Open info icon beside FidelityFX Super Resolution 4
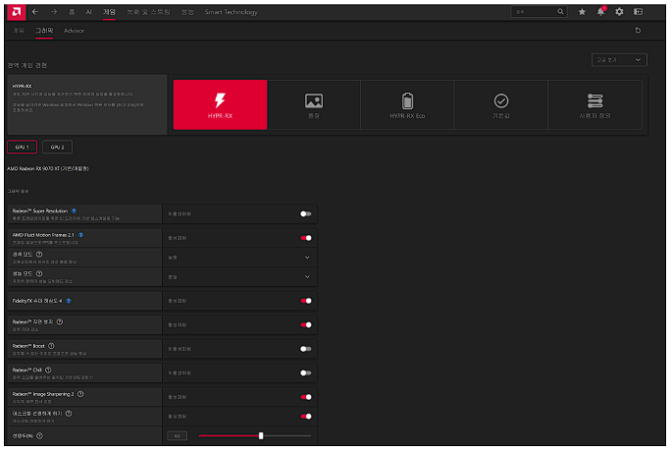Image resolution: width=672 pixels, height=452 pixels. coord(69,301)
